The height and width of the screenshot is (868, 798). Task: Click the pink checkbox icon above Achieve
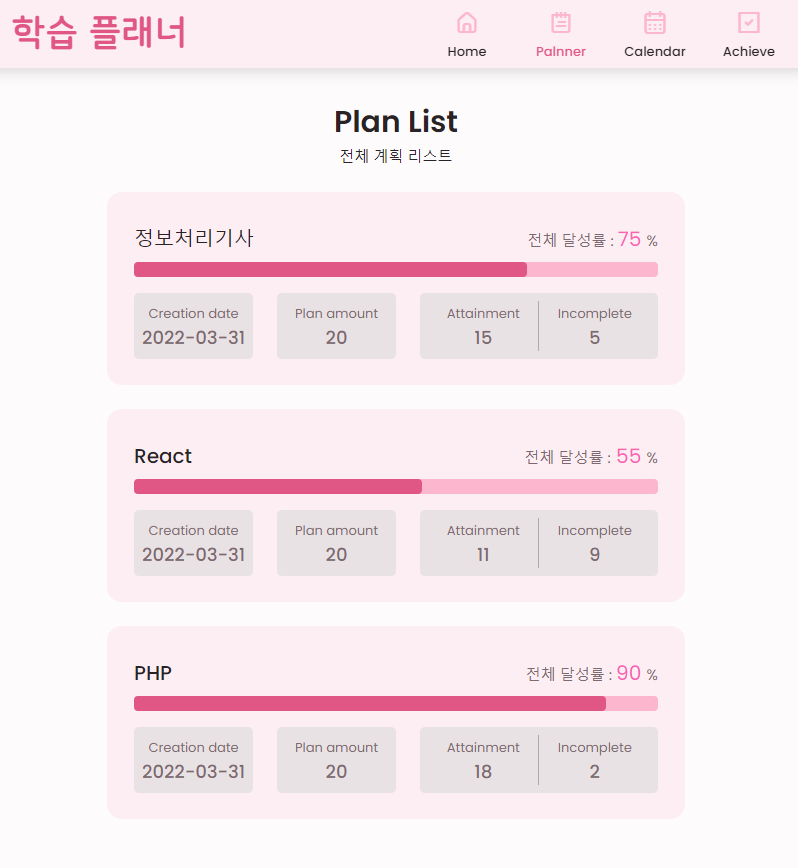pyautogui.click(x=749, y=22)
